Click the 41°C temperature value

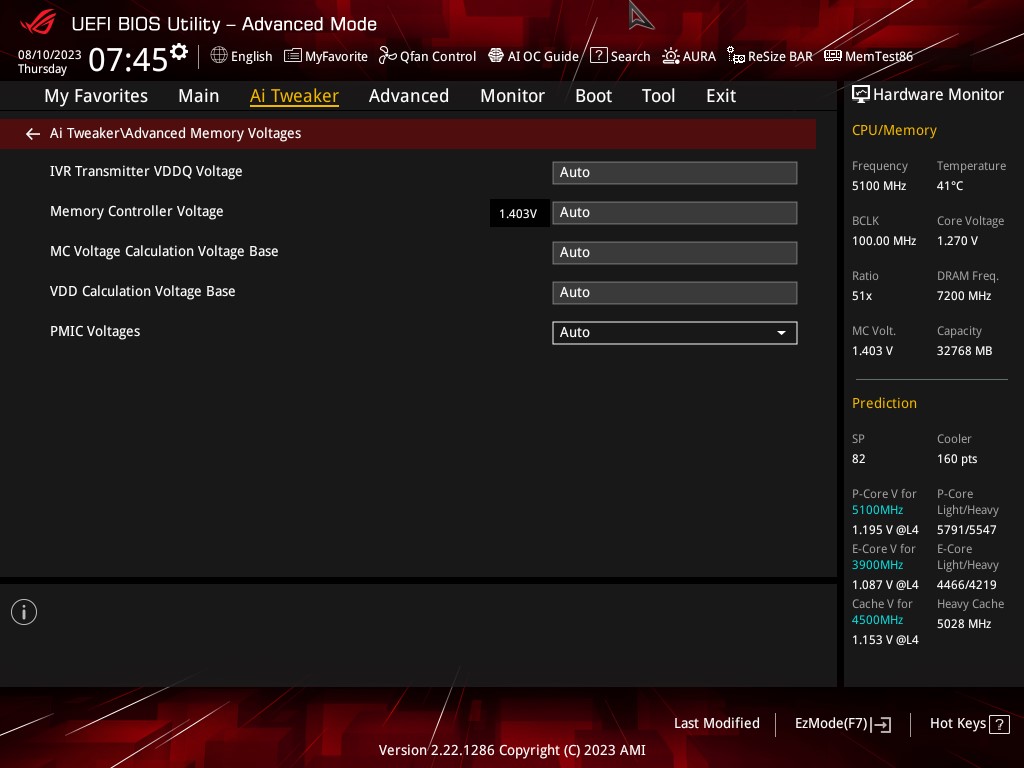coord(950,186)
